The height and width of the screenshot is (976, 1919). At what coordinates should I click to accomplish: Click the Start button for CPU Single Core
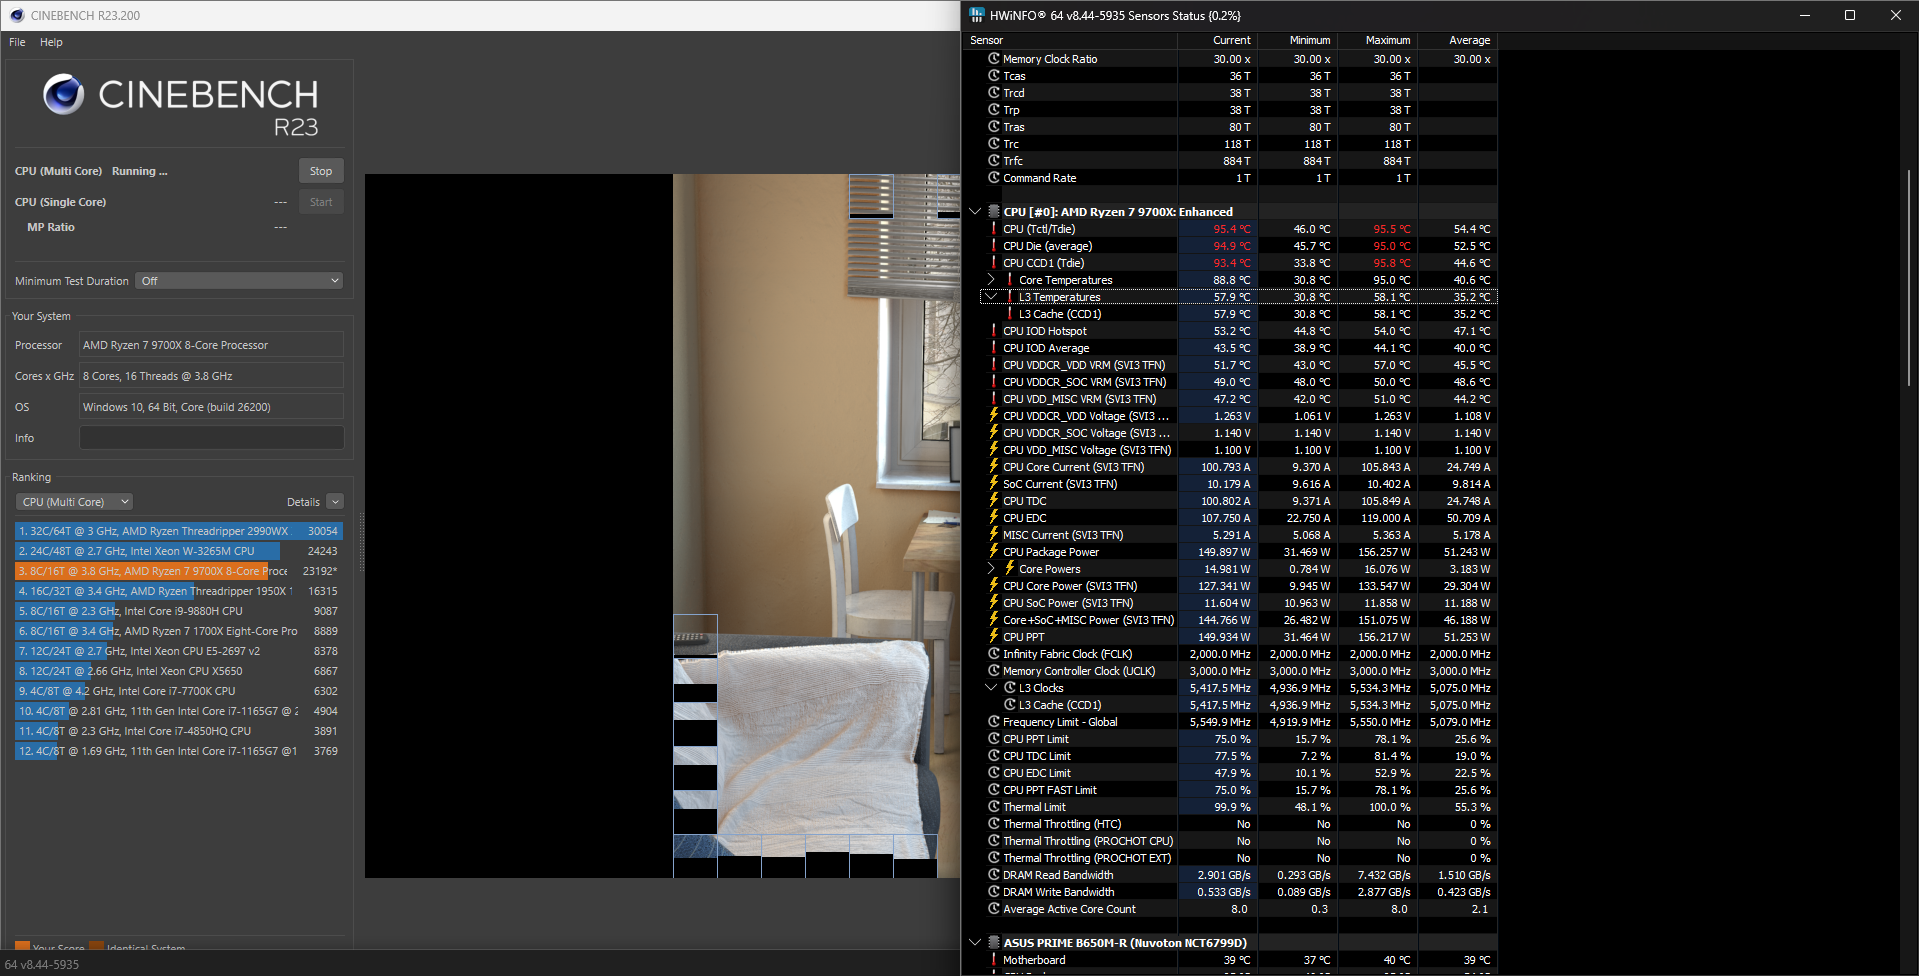pyautogui.click(x=321, y=202)
